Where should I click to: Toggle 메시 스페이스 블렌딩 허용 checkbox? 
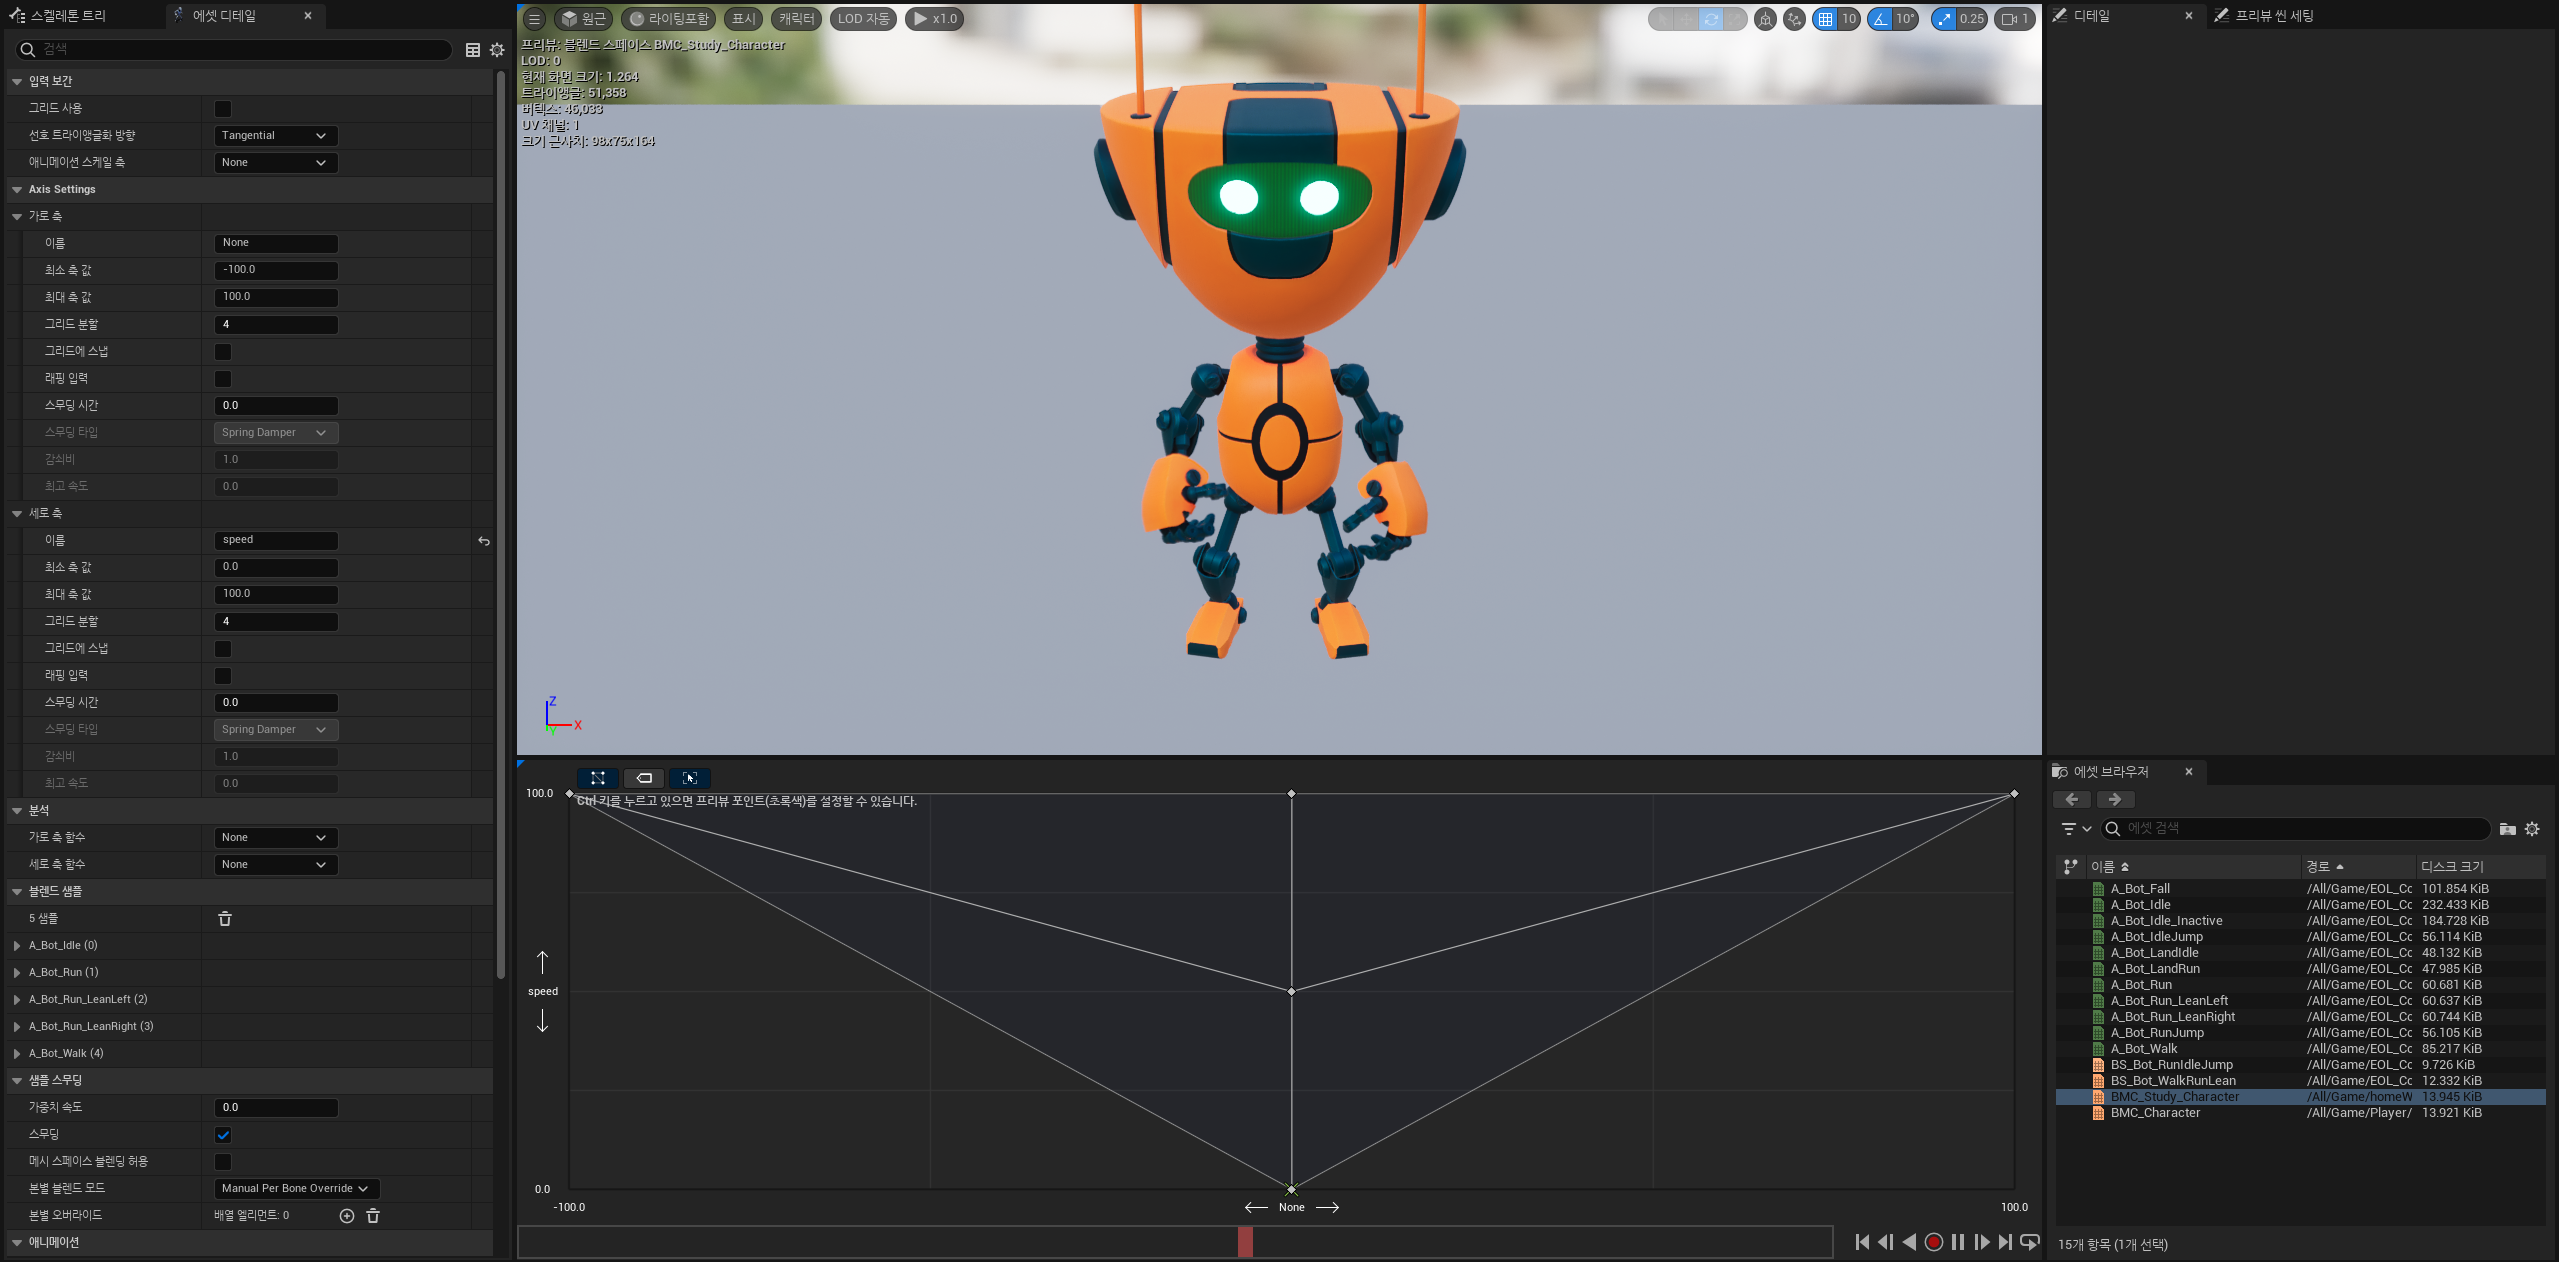coord(223,1162)
